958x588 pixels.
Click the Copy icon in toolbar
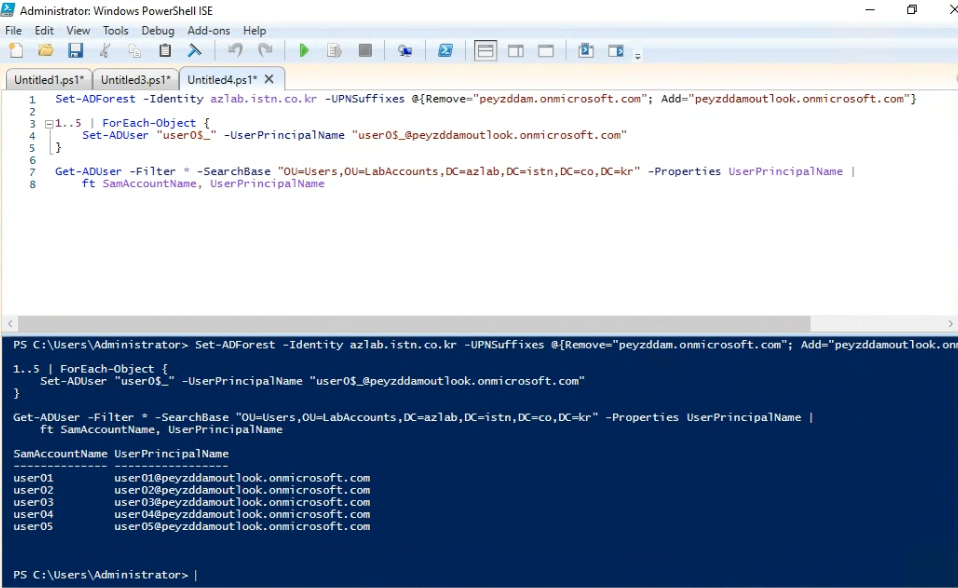point(134,51)
